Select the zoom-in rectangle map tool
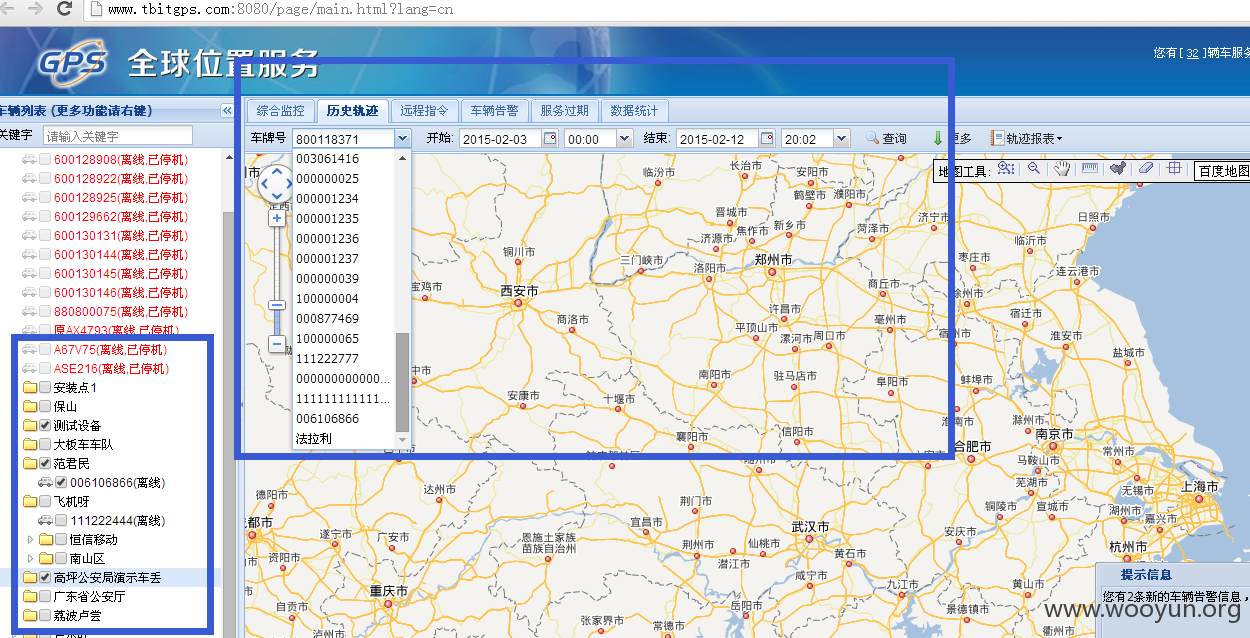 point(1006,169)
